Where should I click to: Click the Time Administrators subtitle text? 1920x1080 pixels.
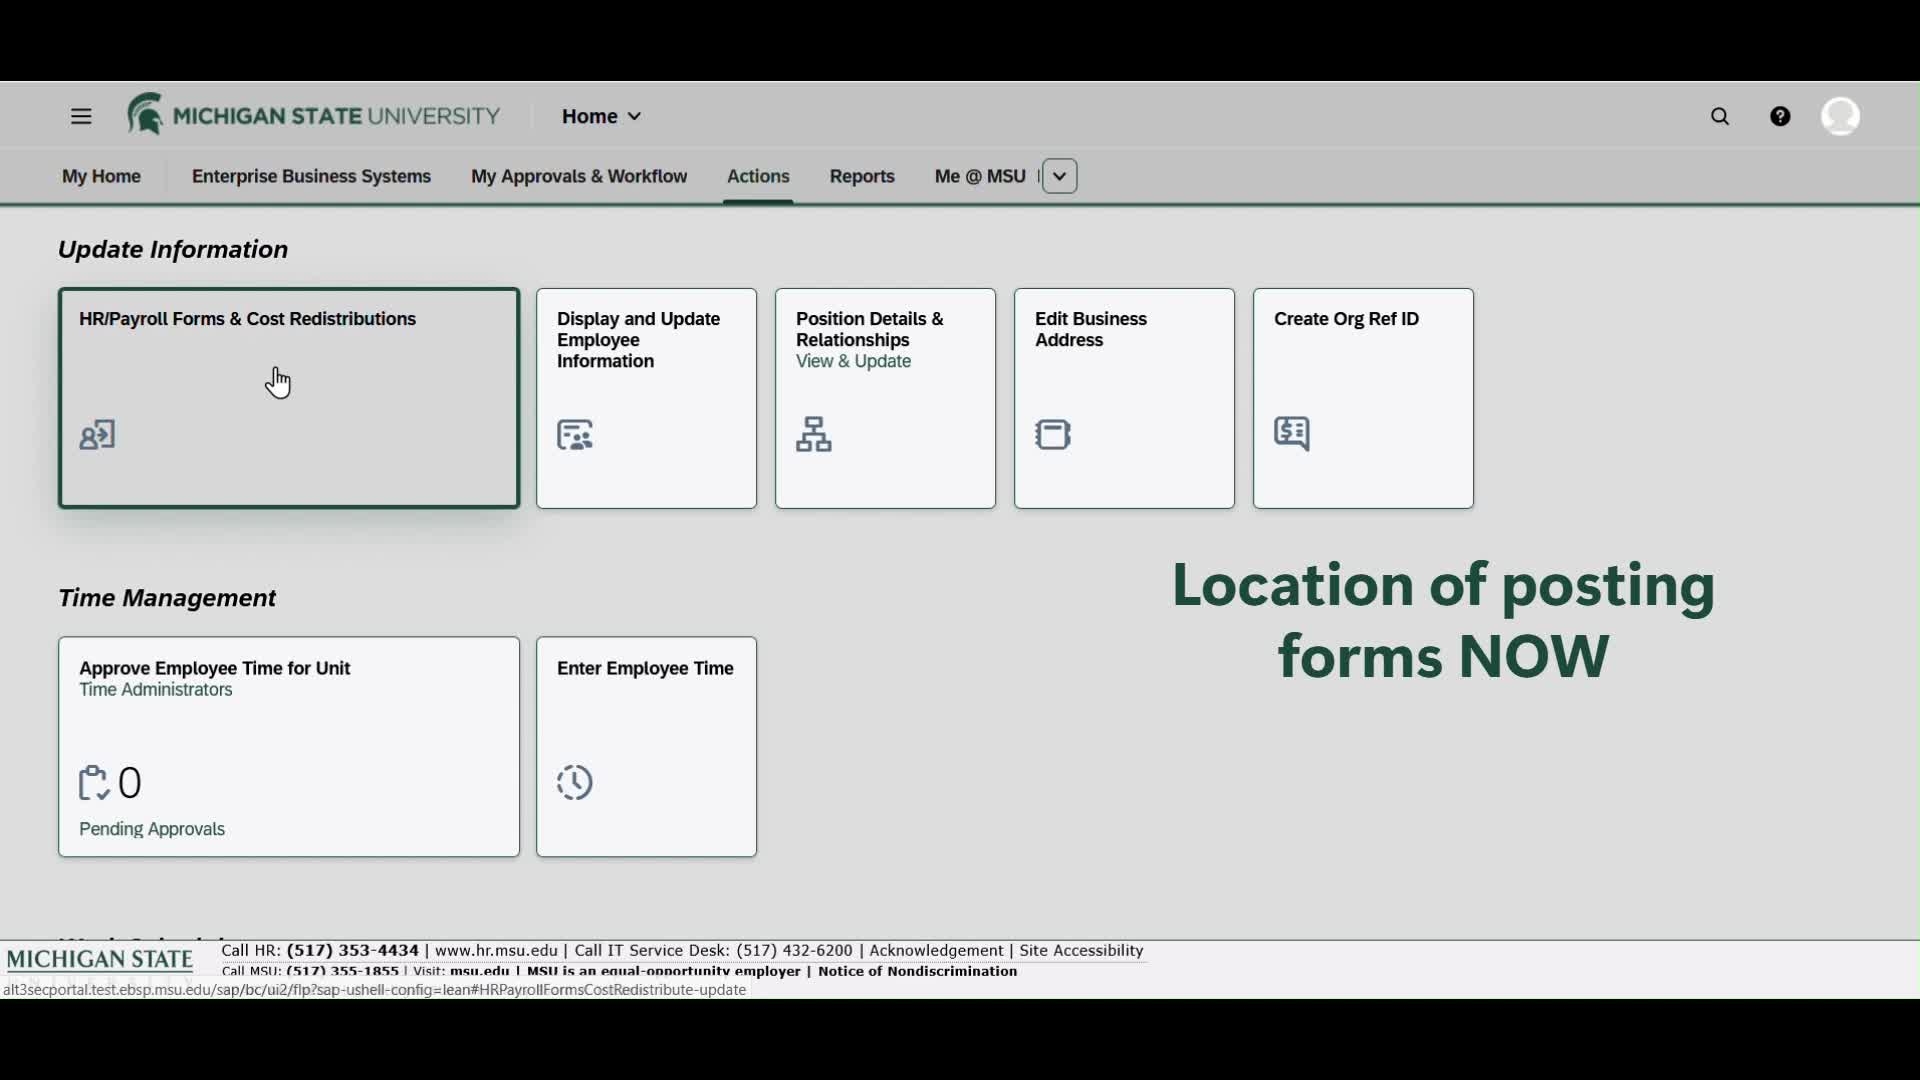(x=156, y=690)
